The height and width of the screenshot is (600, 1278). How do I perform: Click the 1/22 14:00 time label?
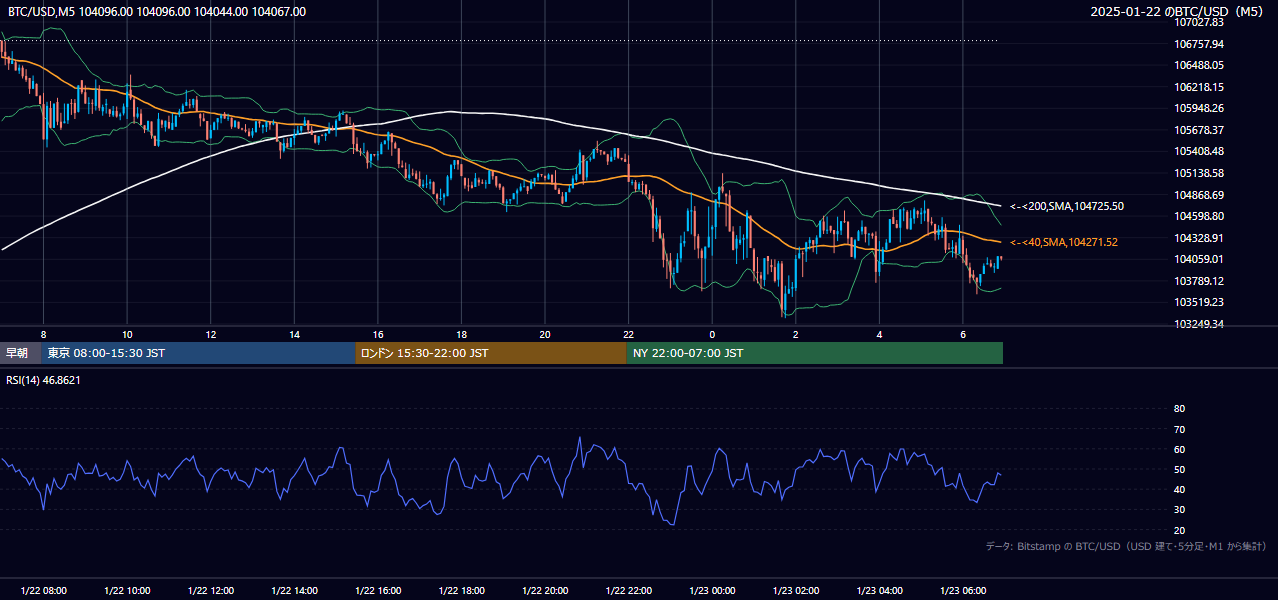coord(294,591)
